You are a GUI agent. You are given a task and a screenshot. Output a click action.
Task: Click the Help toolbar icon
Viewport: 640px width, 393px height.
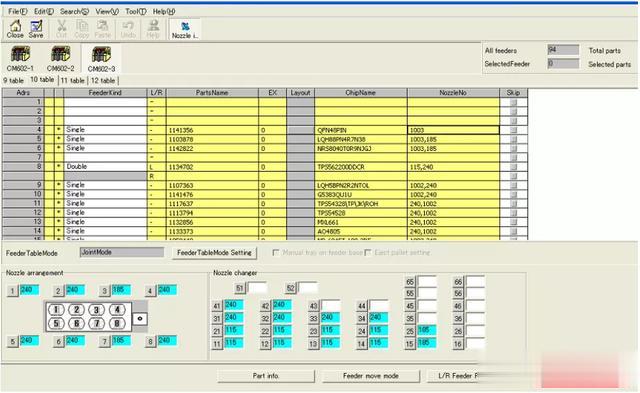point(153,29)
